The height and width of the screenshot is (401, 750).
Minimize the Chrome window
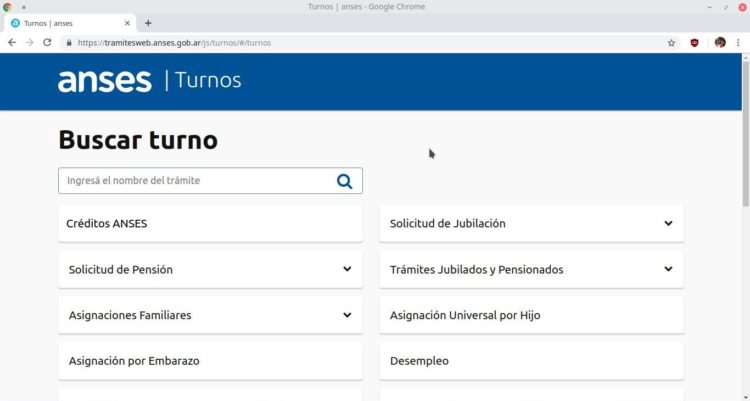coord(709,7)
